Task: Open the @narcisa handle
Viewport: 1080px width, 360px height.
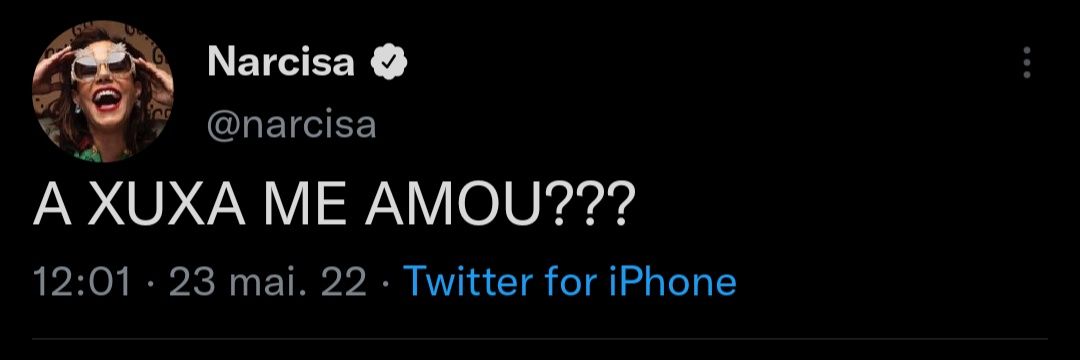Action: tap(291, 125)
